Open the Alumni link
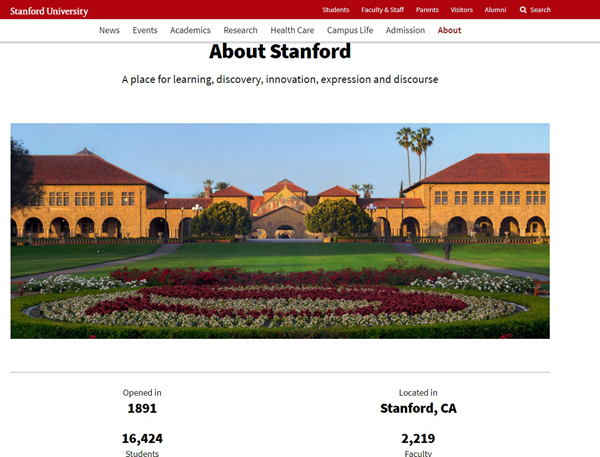The width and height of the screenshot is (600, 457). click(x=495, y=10)
